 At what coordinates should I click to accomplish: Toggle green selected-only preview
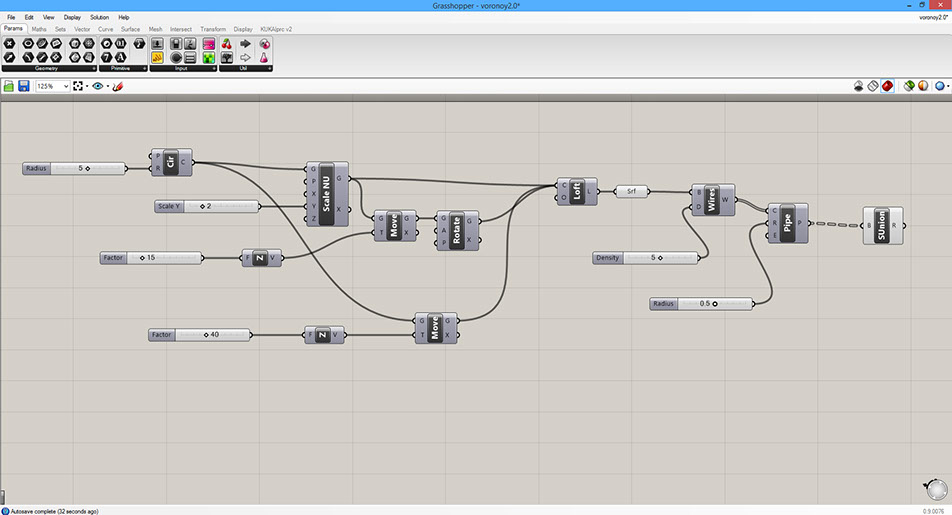tap(909, 86)
